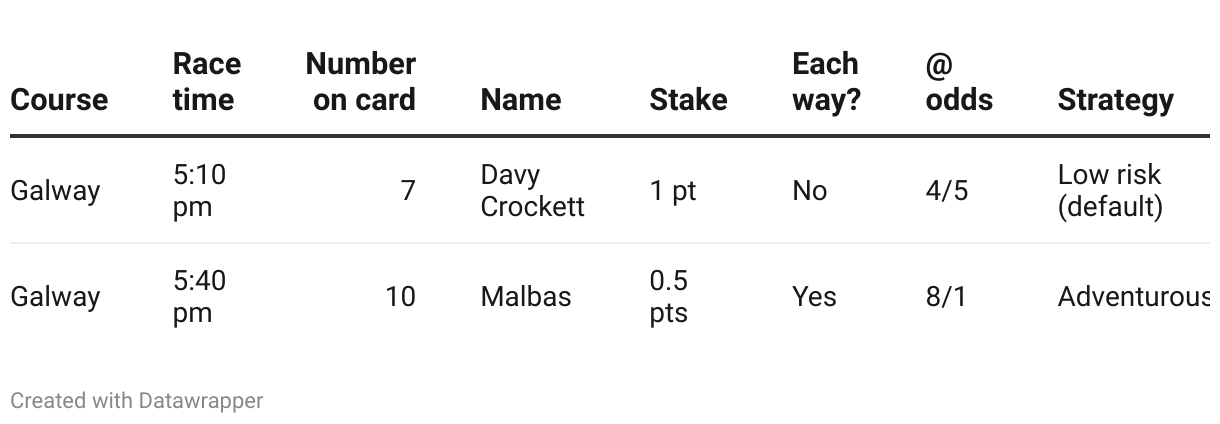Click the 8/1 odds value
The width and height of the screenshot is (1220, 424).
pyautogui.click(x=945, y=297)
